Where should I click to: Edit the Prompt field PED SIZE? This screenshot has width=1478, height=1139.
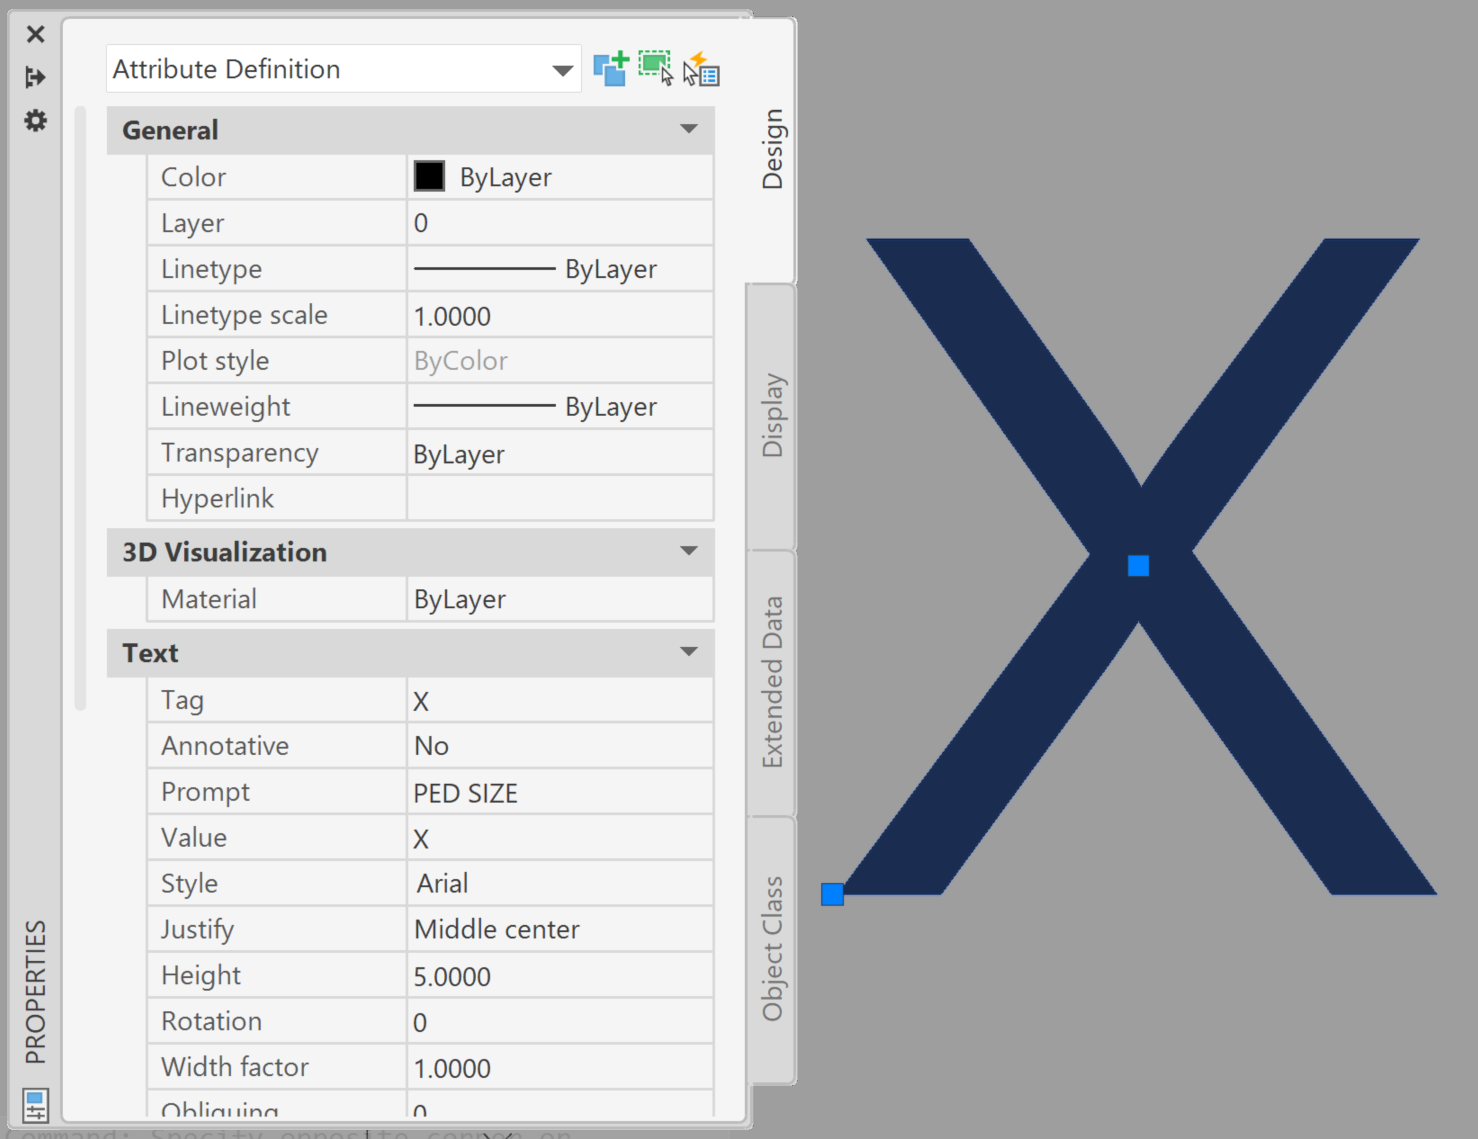pyautogui.click(x=560, y=792)
